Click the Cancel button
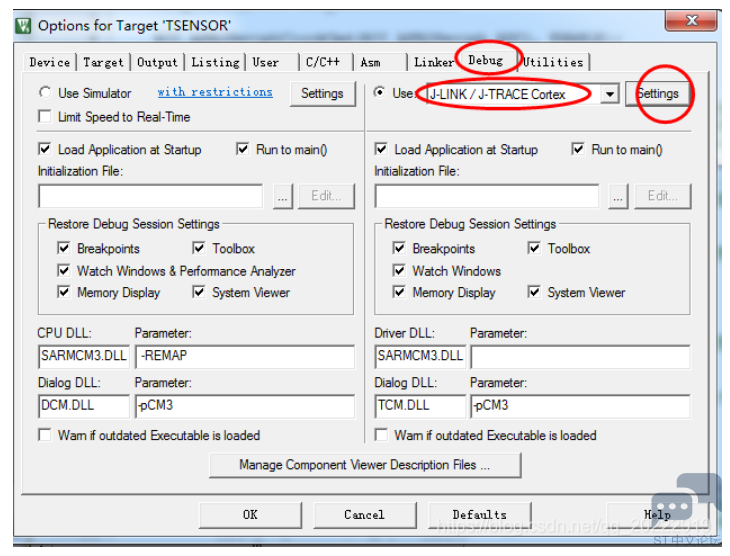The width and height of the screenshot is (730, 556). (365, 515)
